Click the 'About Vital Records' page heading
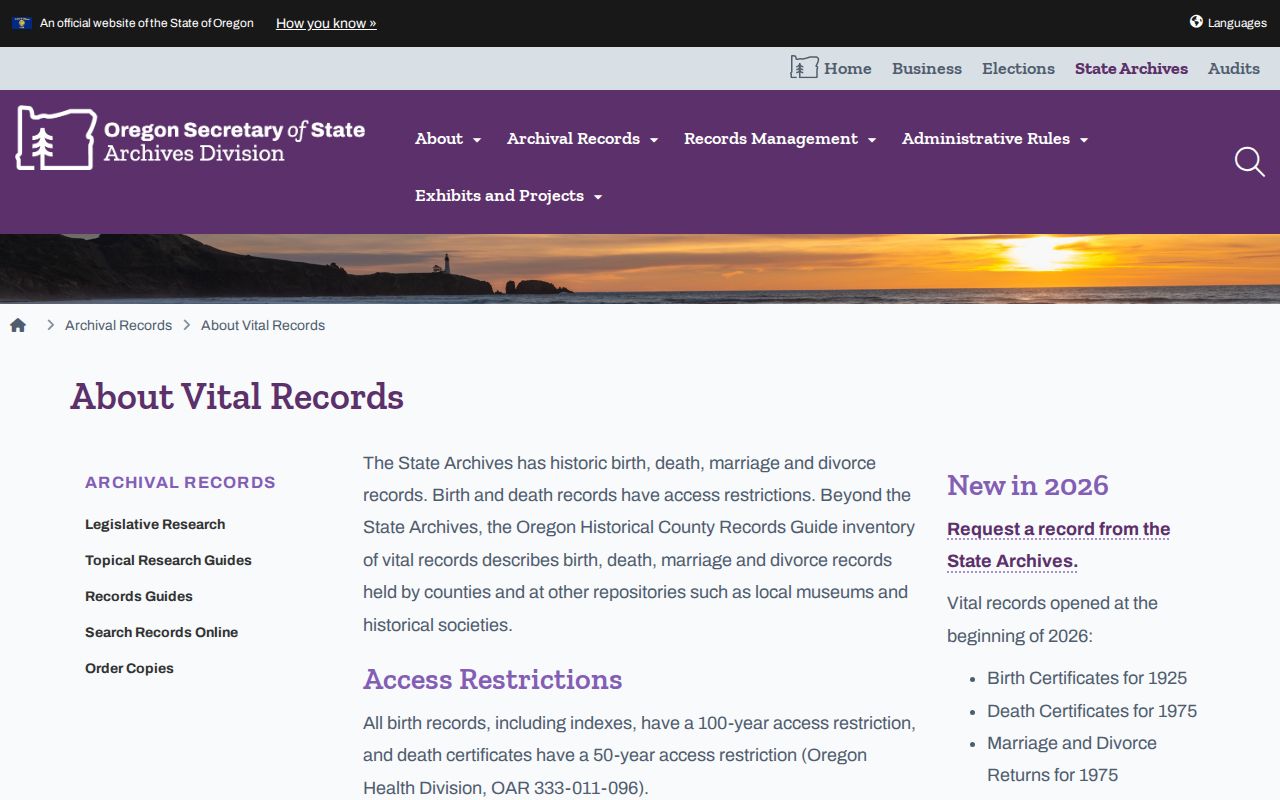The image size is (1280, 800). (x=237, y=397)
